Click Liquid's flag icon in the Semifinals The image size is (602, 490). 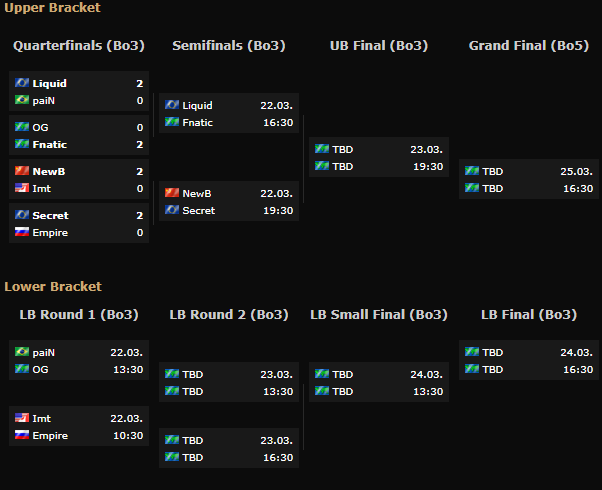[x=172, y=105]
